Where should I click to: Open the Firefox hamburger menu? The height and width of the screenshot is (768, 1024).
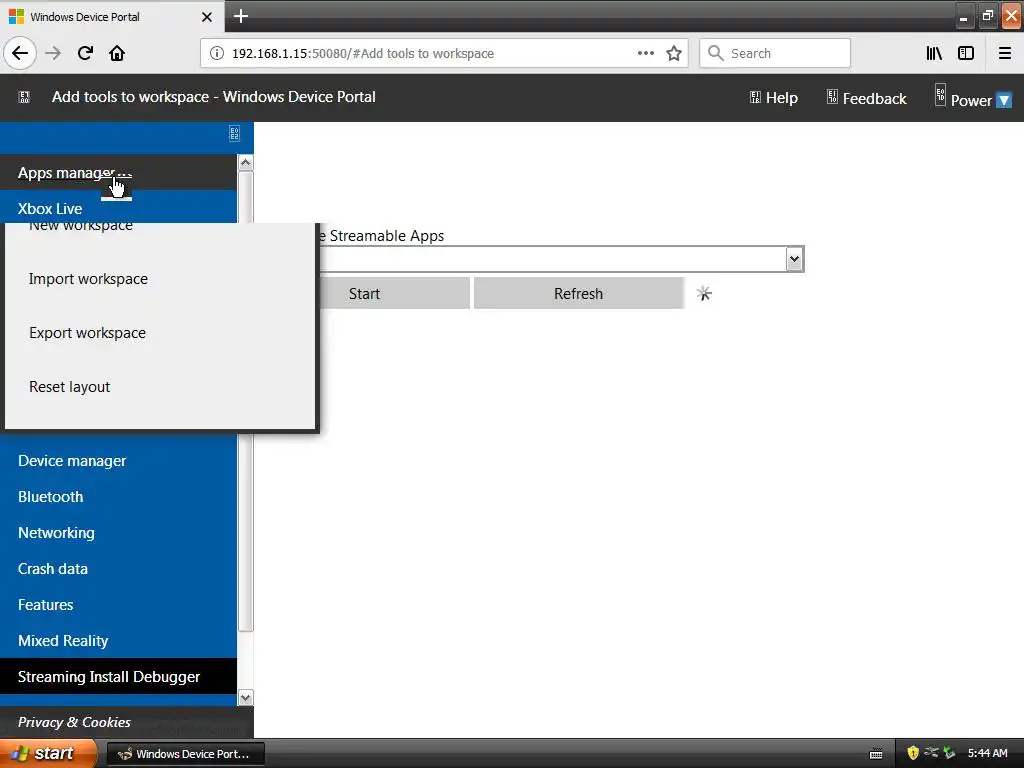[x=1005, y=54]
